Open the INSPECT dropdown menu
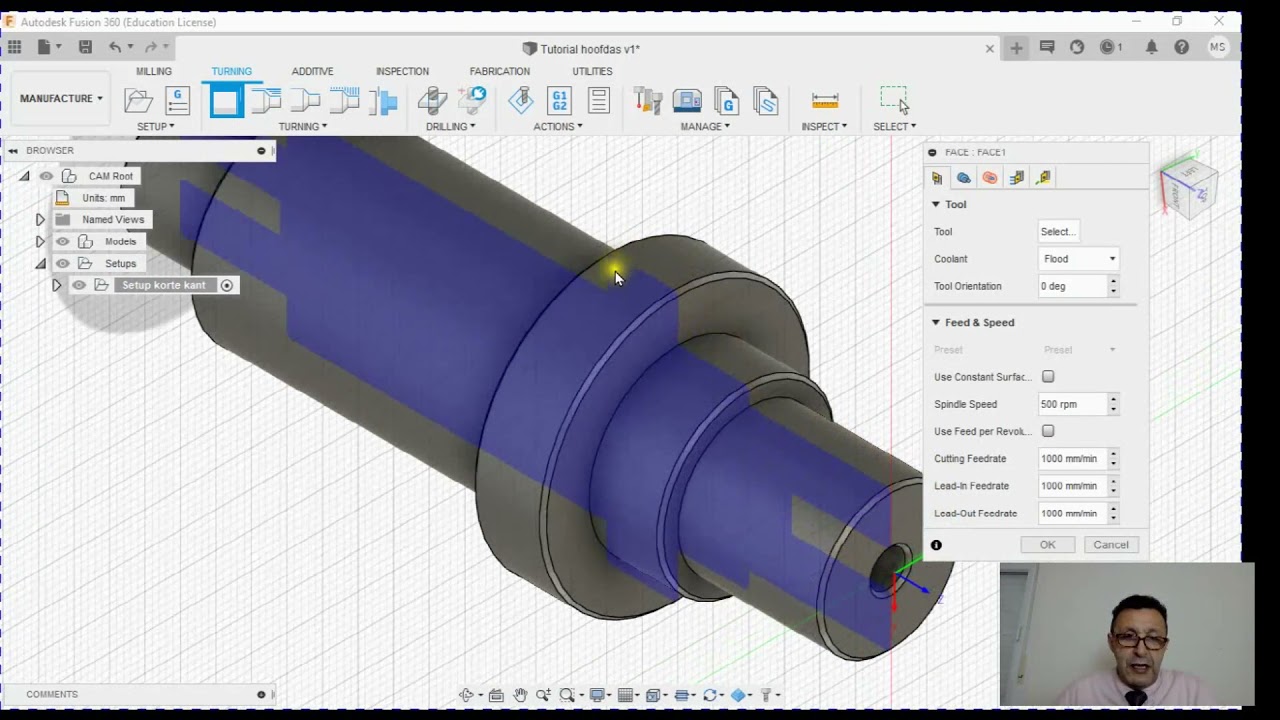Image resolution: width=1280 pixels, height=720 pixels. [824, 127]
